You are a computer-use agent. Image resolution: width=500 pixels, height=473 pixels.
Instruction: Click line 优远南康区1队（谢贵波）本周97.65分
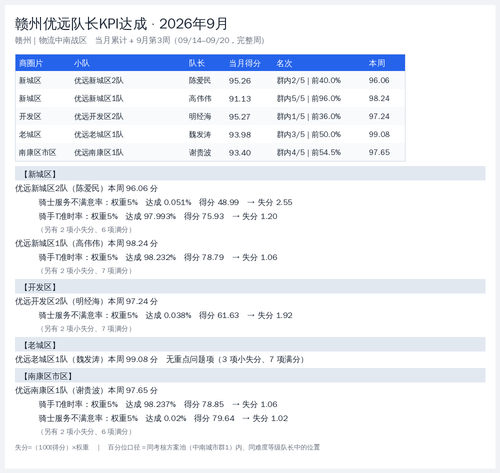(86, 390)
